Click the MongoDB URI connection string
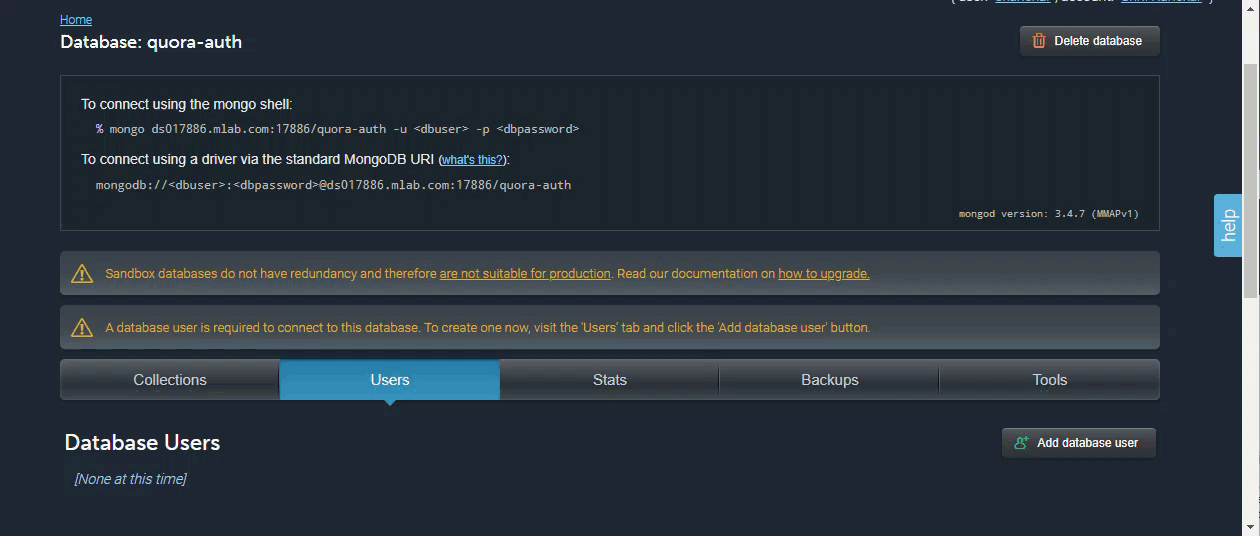This screenshot has height=536, width=1260. (333, 185)
